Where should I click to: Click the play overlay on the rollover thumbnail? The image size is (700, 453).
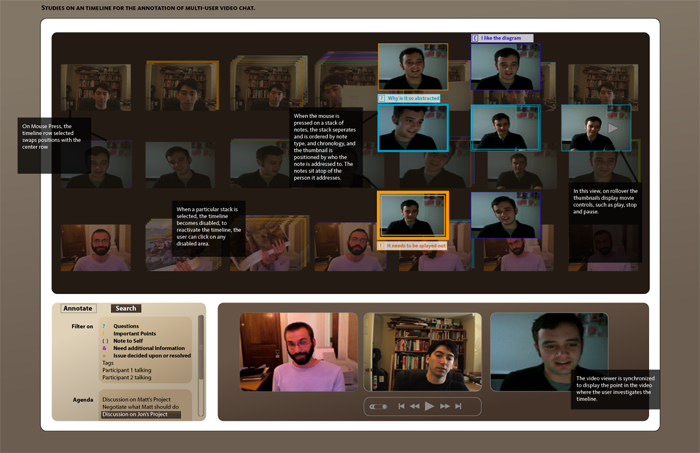[614, 128]
